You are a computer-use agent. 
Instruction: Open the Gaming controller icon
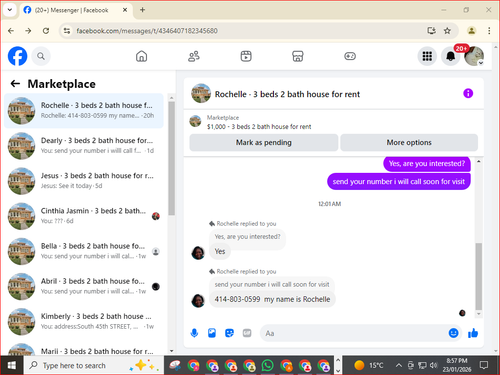click(x=350, y=56)
